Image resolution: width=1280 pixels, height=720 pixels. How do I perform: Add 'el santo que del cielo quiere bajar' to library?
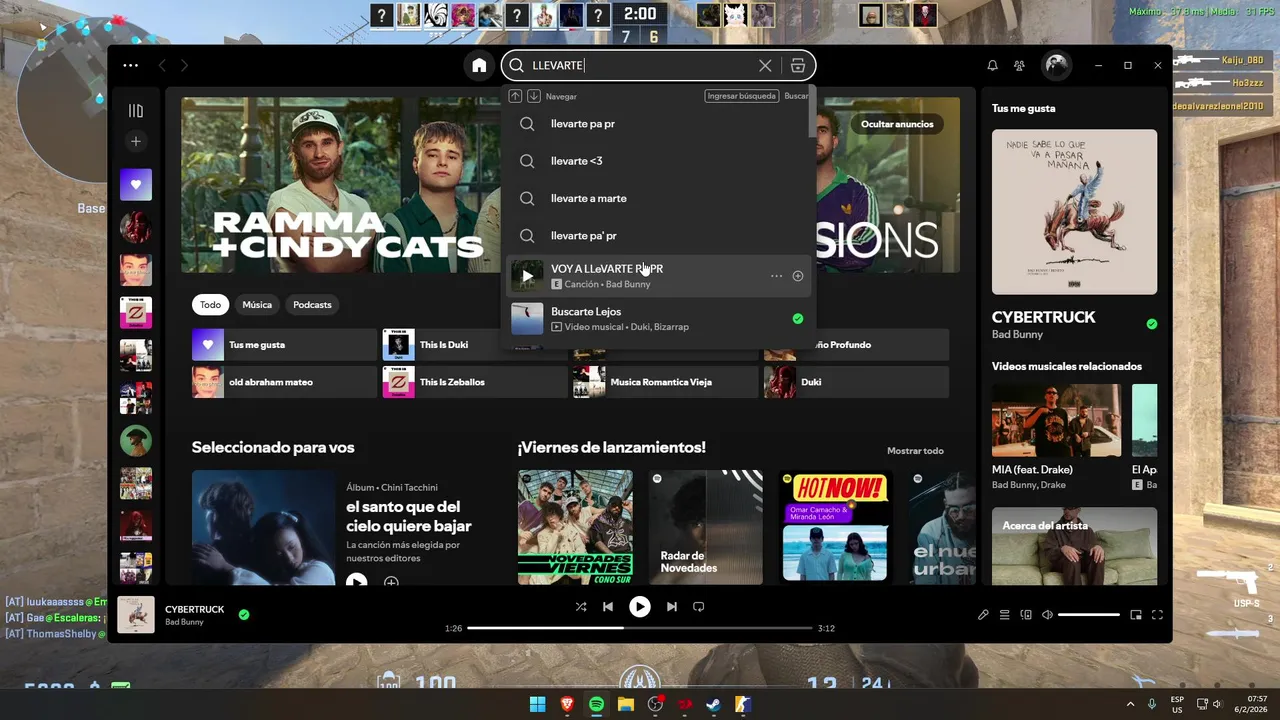pos(391,581)
